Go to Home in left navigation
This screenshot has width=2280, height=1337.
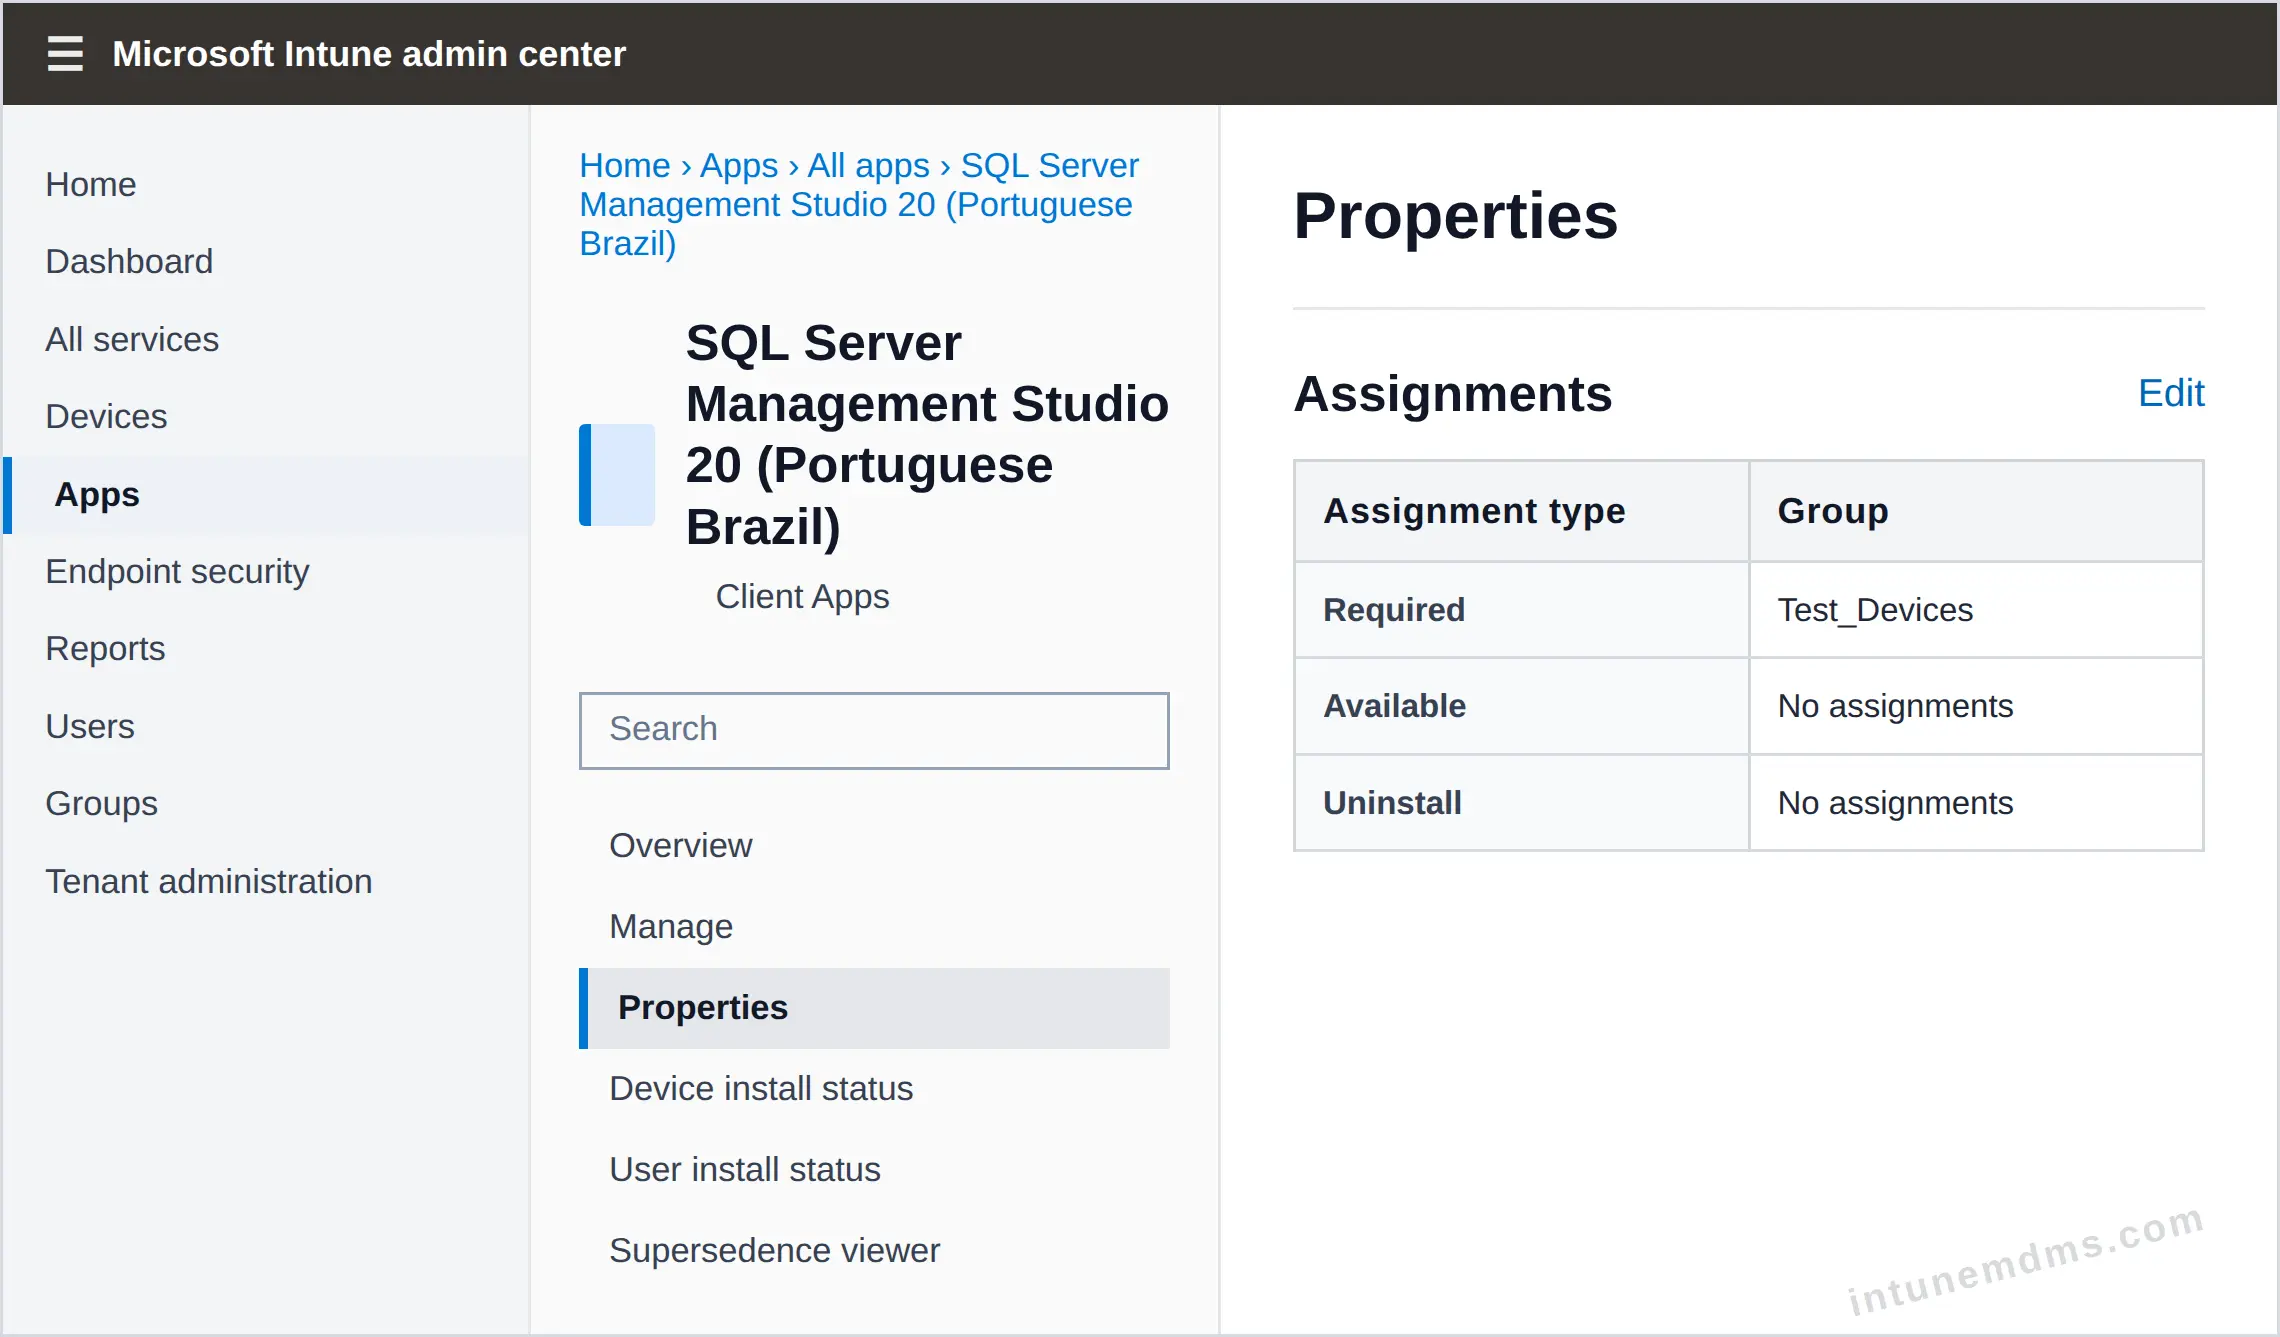coord(91,184)
